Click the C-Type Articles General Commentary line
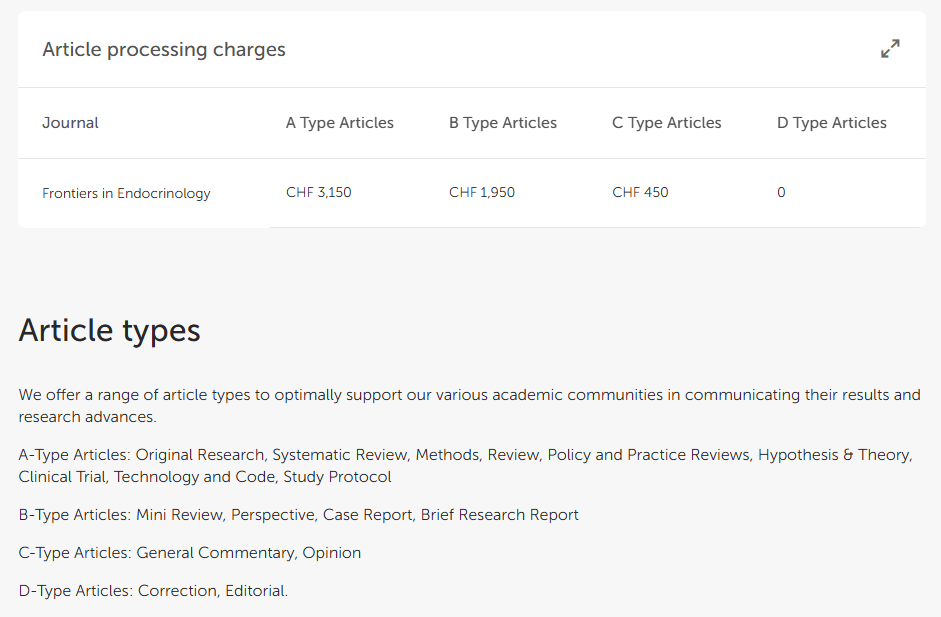 click(190, 553)
